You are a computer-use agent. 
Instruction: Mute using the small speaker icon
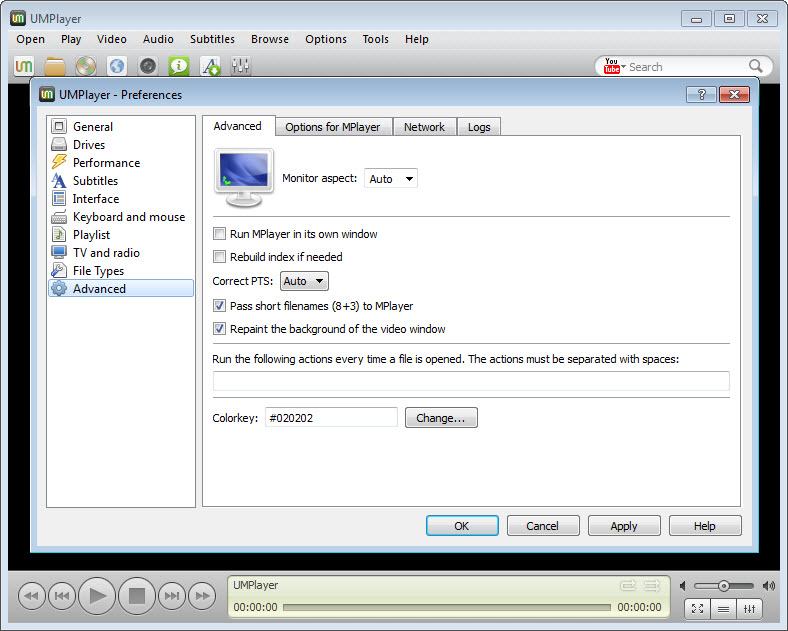(x=683, y=586)
